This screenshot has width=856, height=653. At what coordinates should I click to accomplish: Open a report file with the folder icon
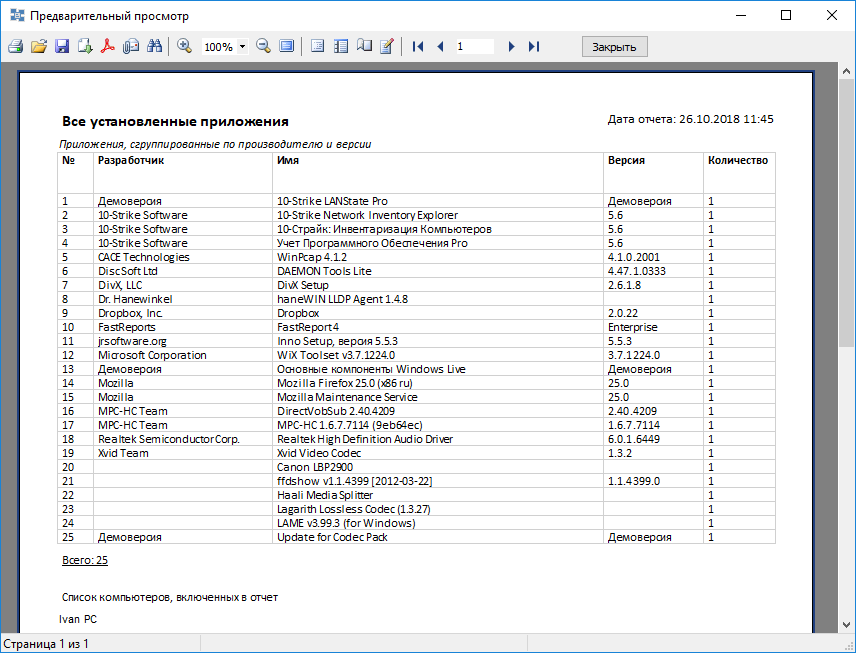tap(39, 46)
